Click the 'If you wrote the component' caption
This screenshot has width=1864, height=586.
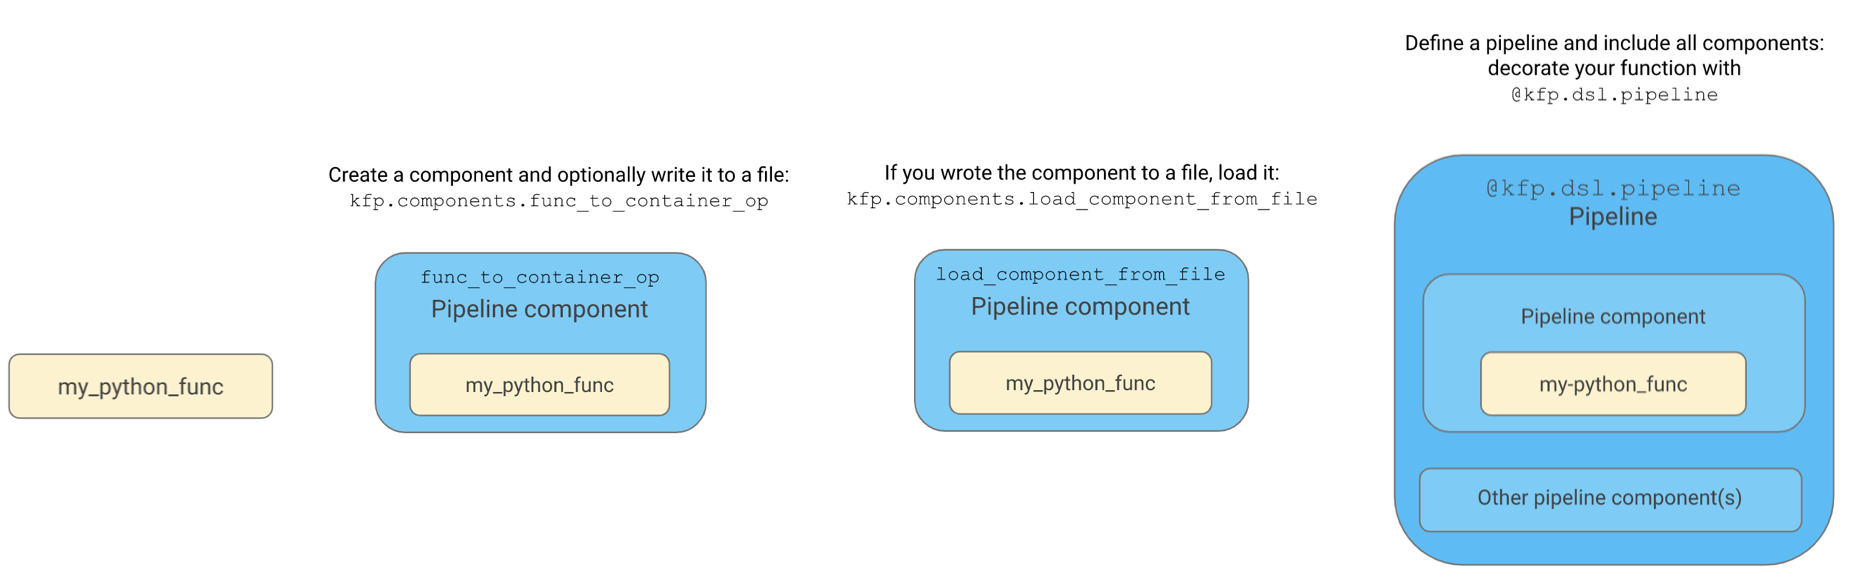click(1082, 173)
